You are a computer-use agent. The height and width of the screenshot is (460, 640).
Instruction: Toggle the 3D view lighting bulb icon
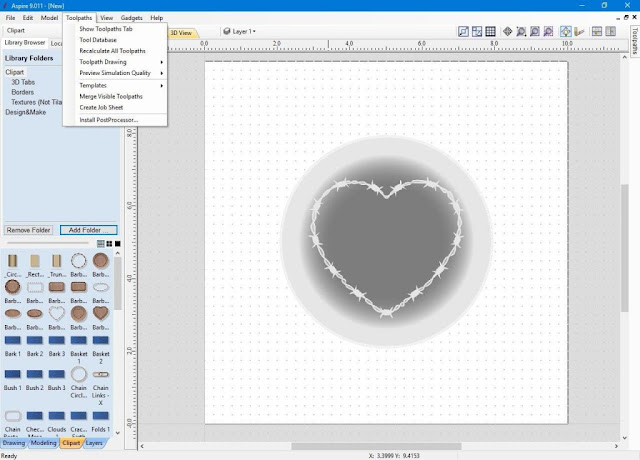coord(566,31)
